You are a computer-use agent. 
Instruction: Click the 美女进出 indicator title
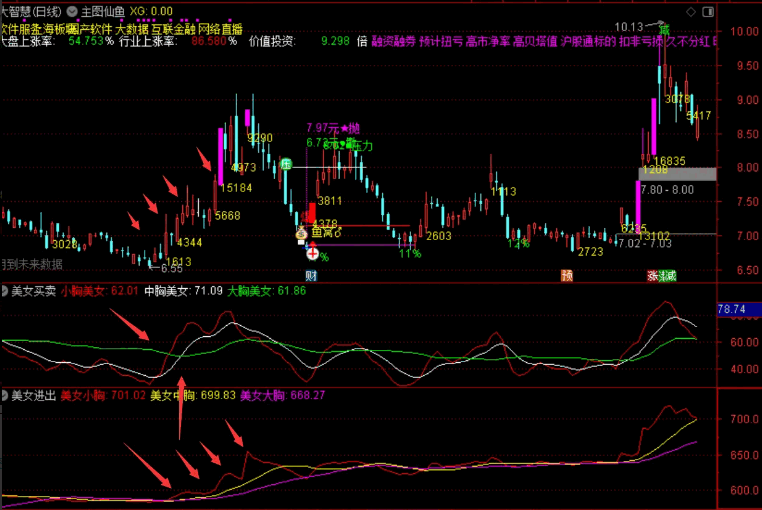click(x=34, y=395)
